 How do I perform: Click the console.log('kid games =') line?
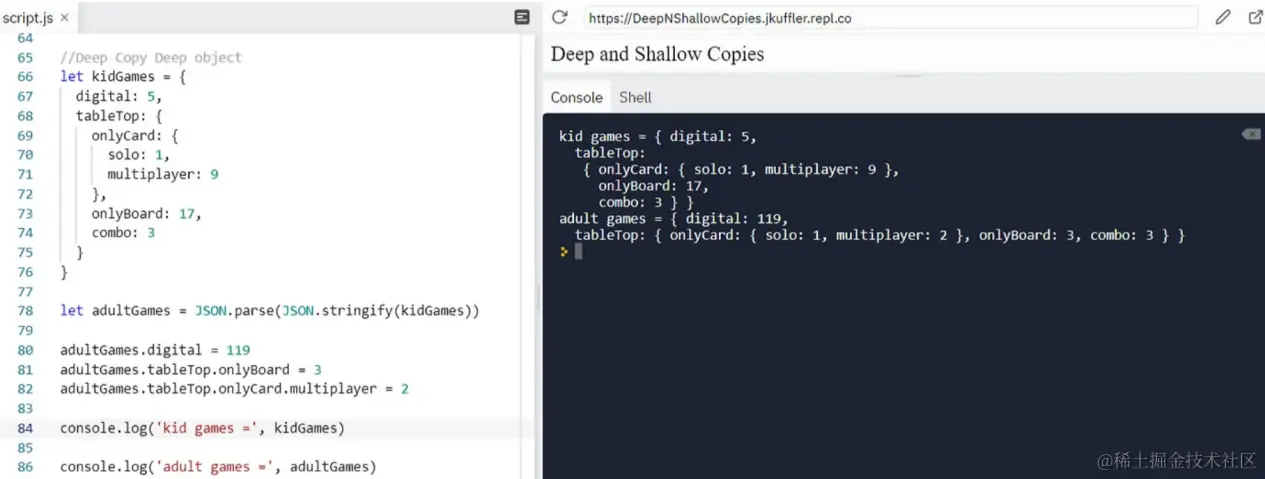click(202, 428)
